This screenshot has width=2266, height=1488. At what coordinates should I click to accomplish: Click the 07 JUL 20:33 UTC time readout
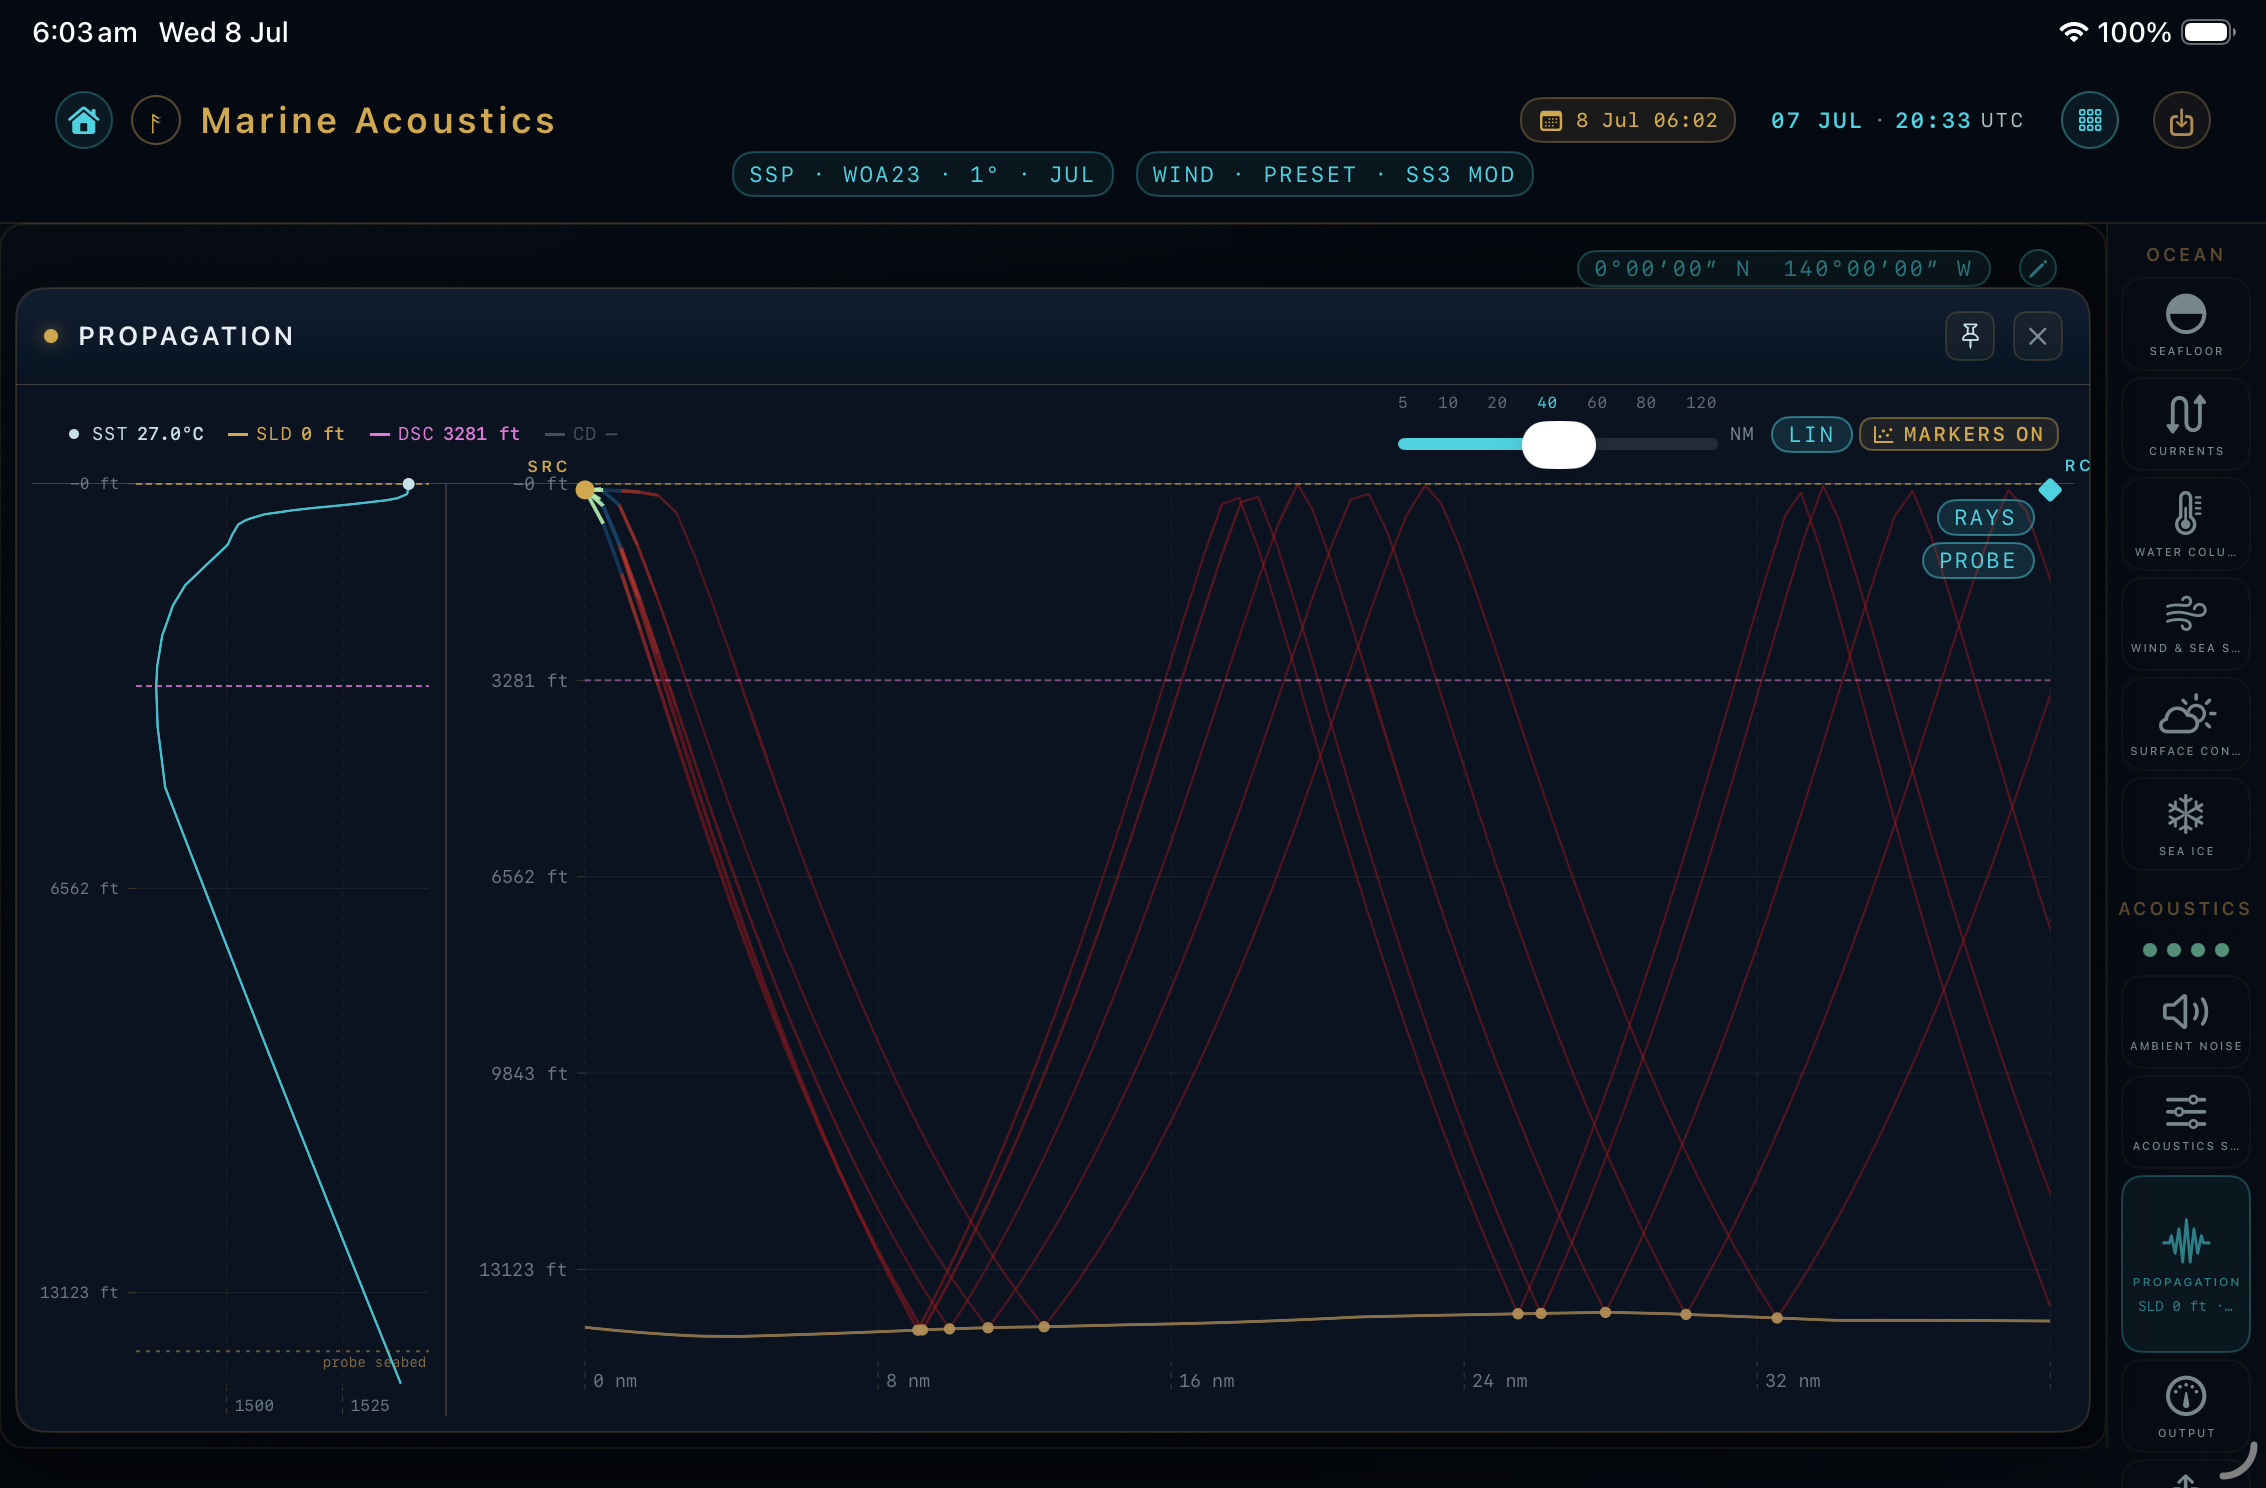point(1897,121)
